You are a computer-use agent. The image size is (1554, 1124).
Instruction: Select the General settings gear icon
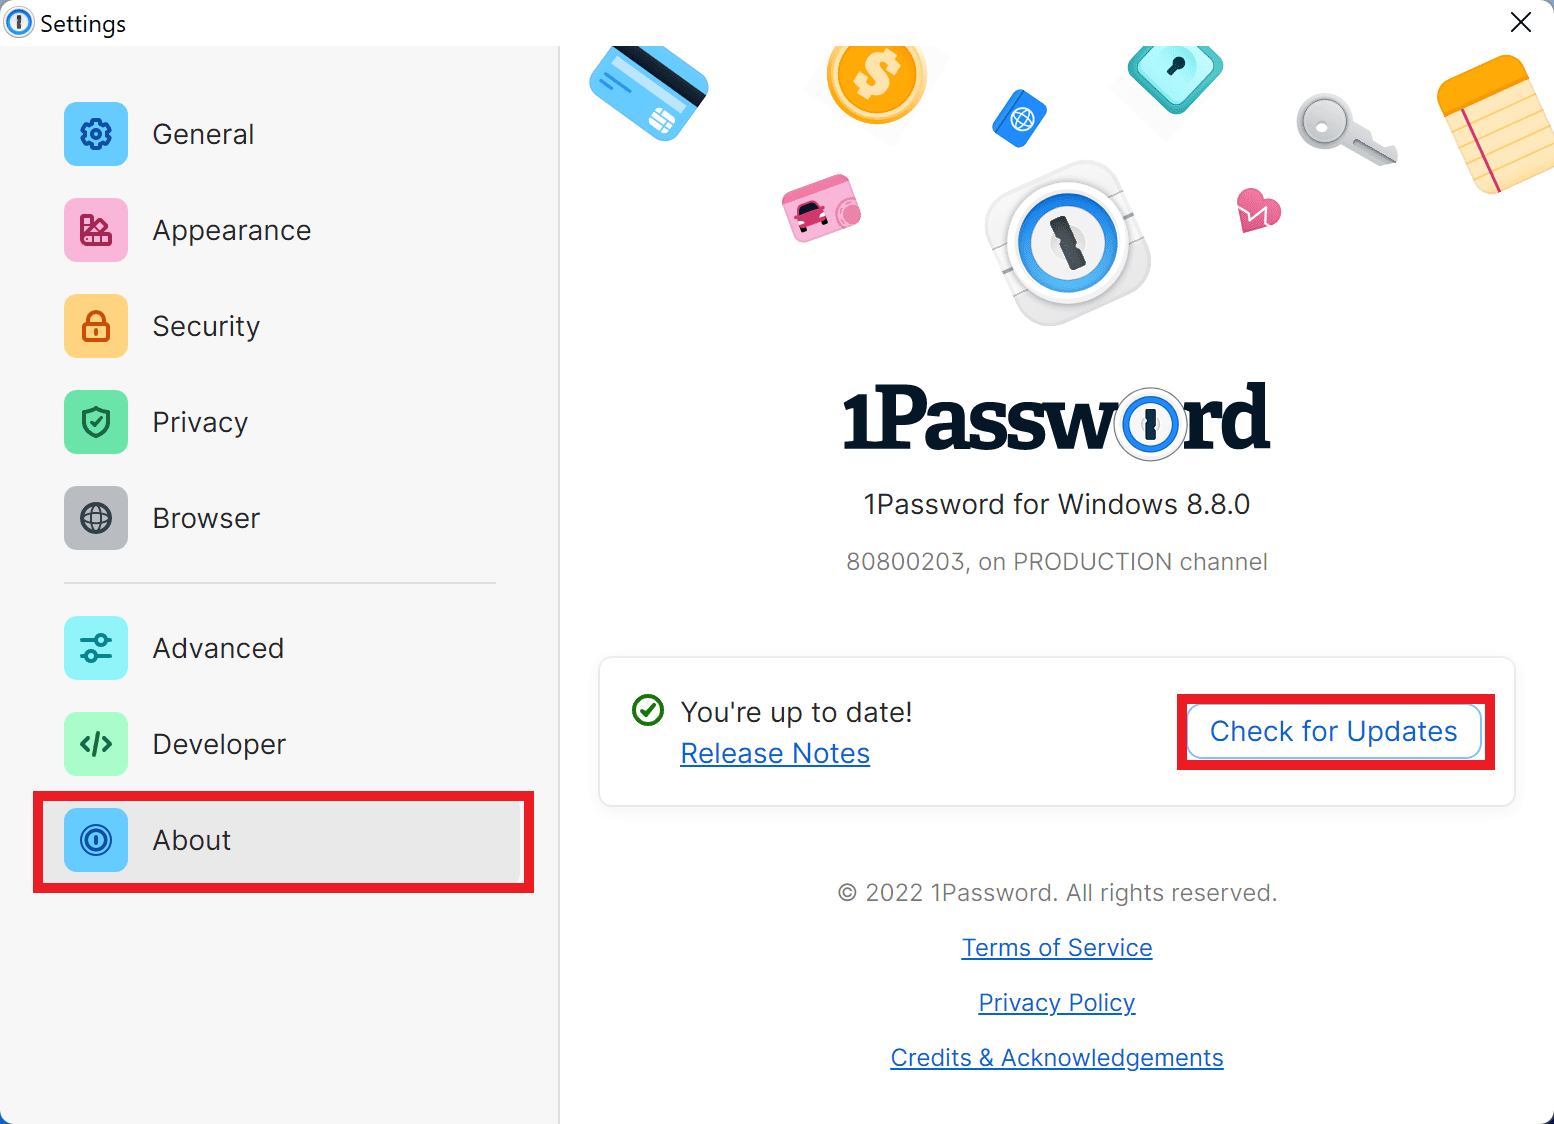(95, 133)
